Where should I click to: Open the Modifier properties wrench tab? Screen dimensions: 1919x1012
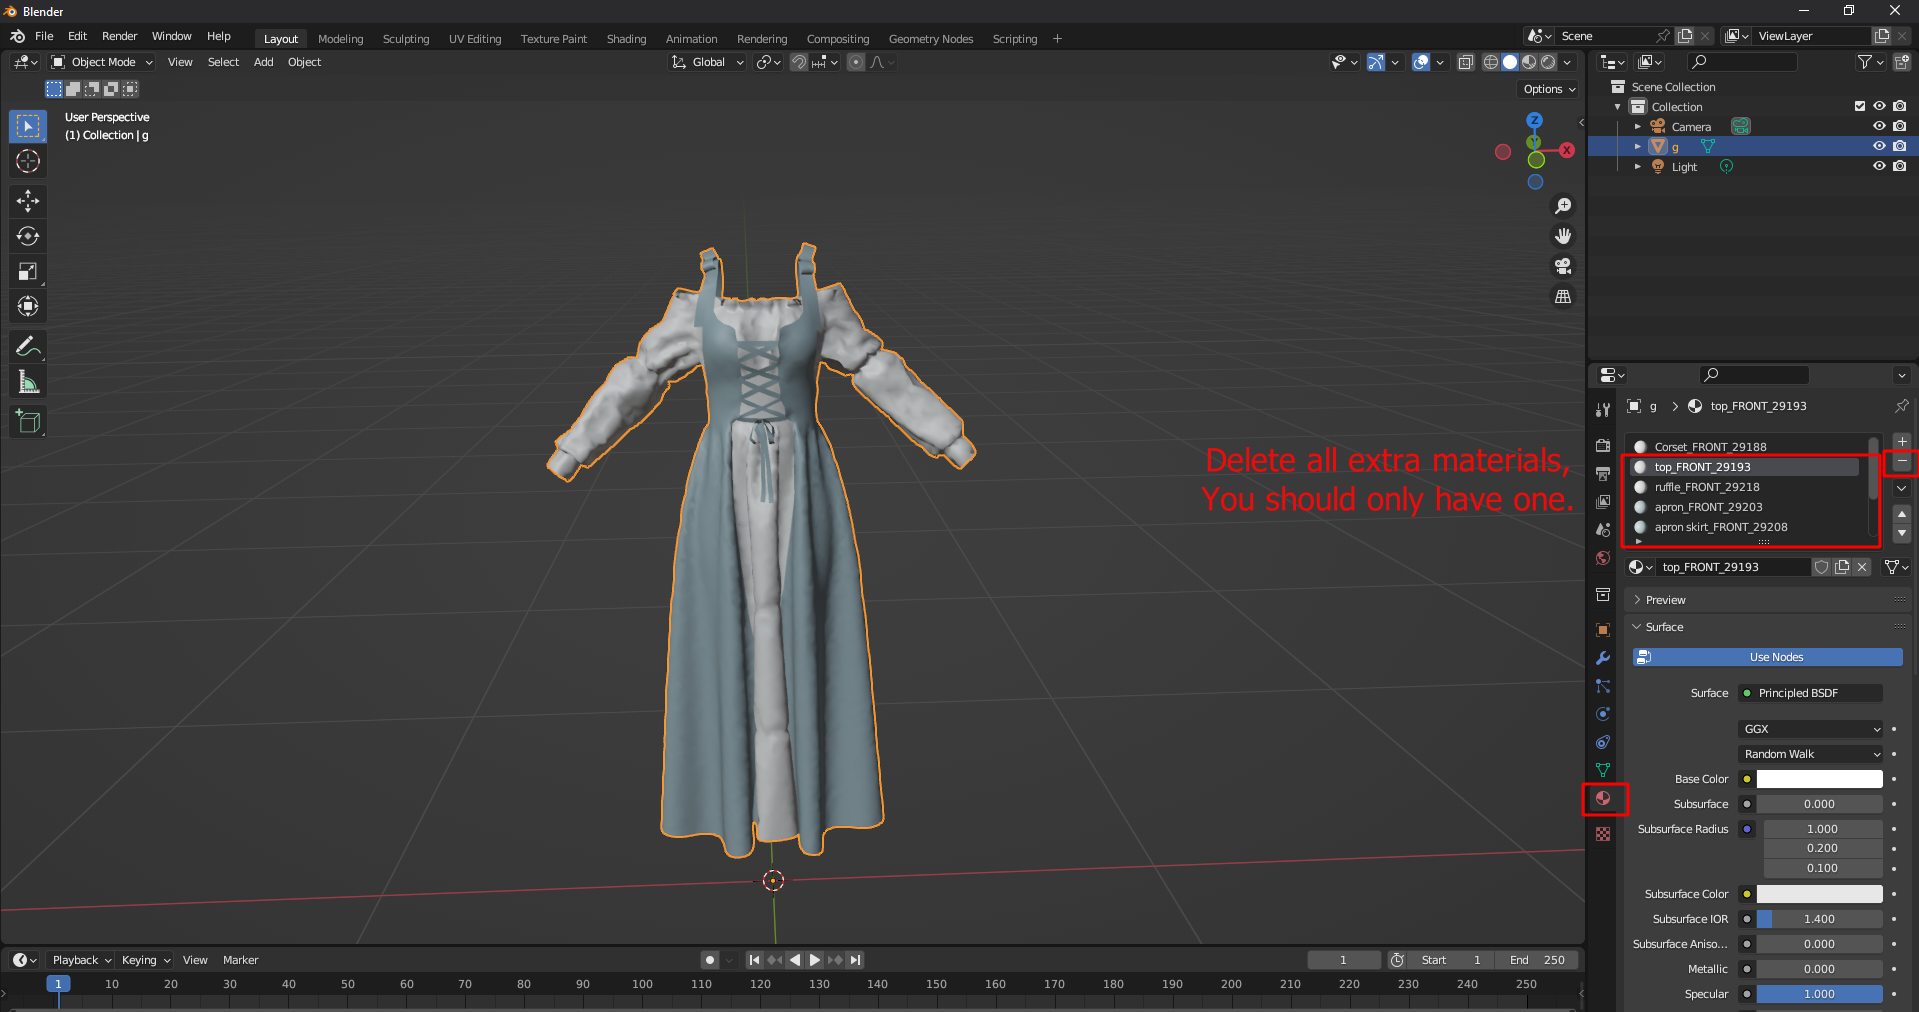click(x=1603, y=658)
